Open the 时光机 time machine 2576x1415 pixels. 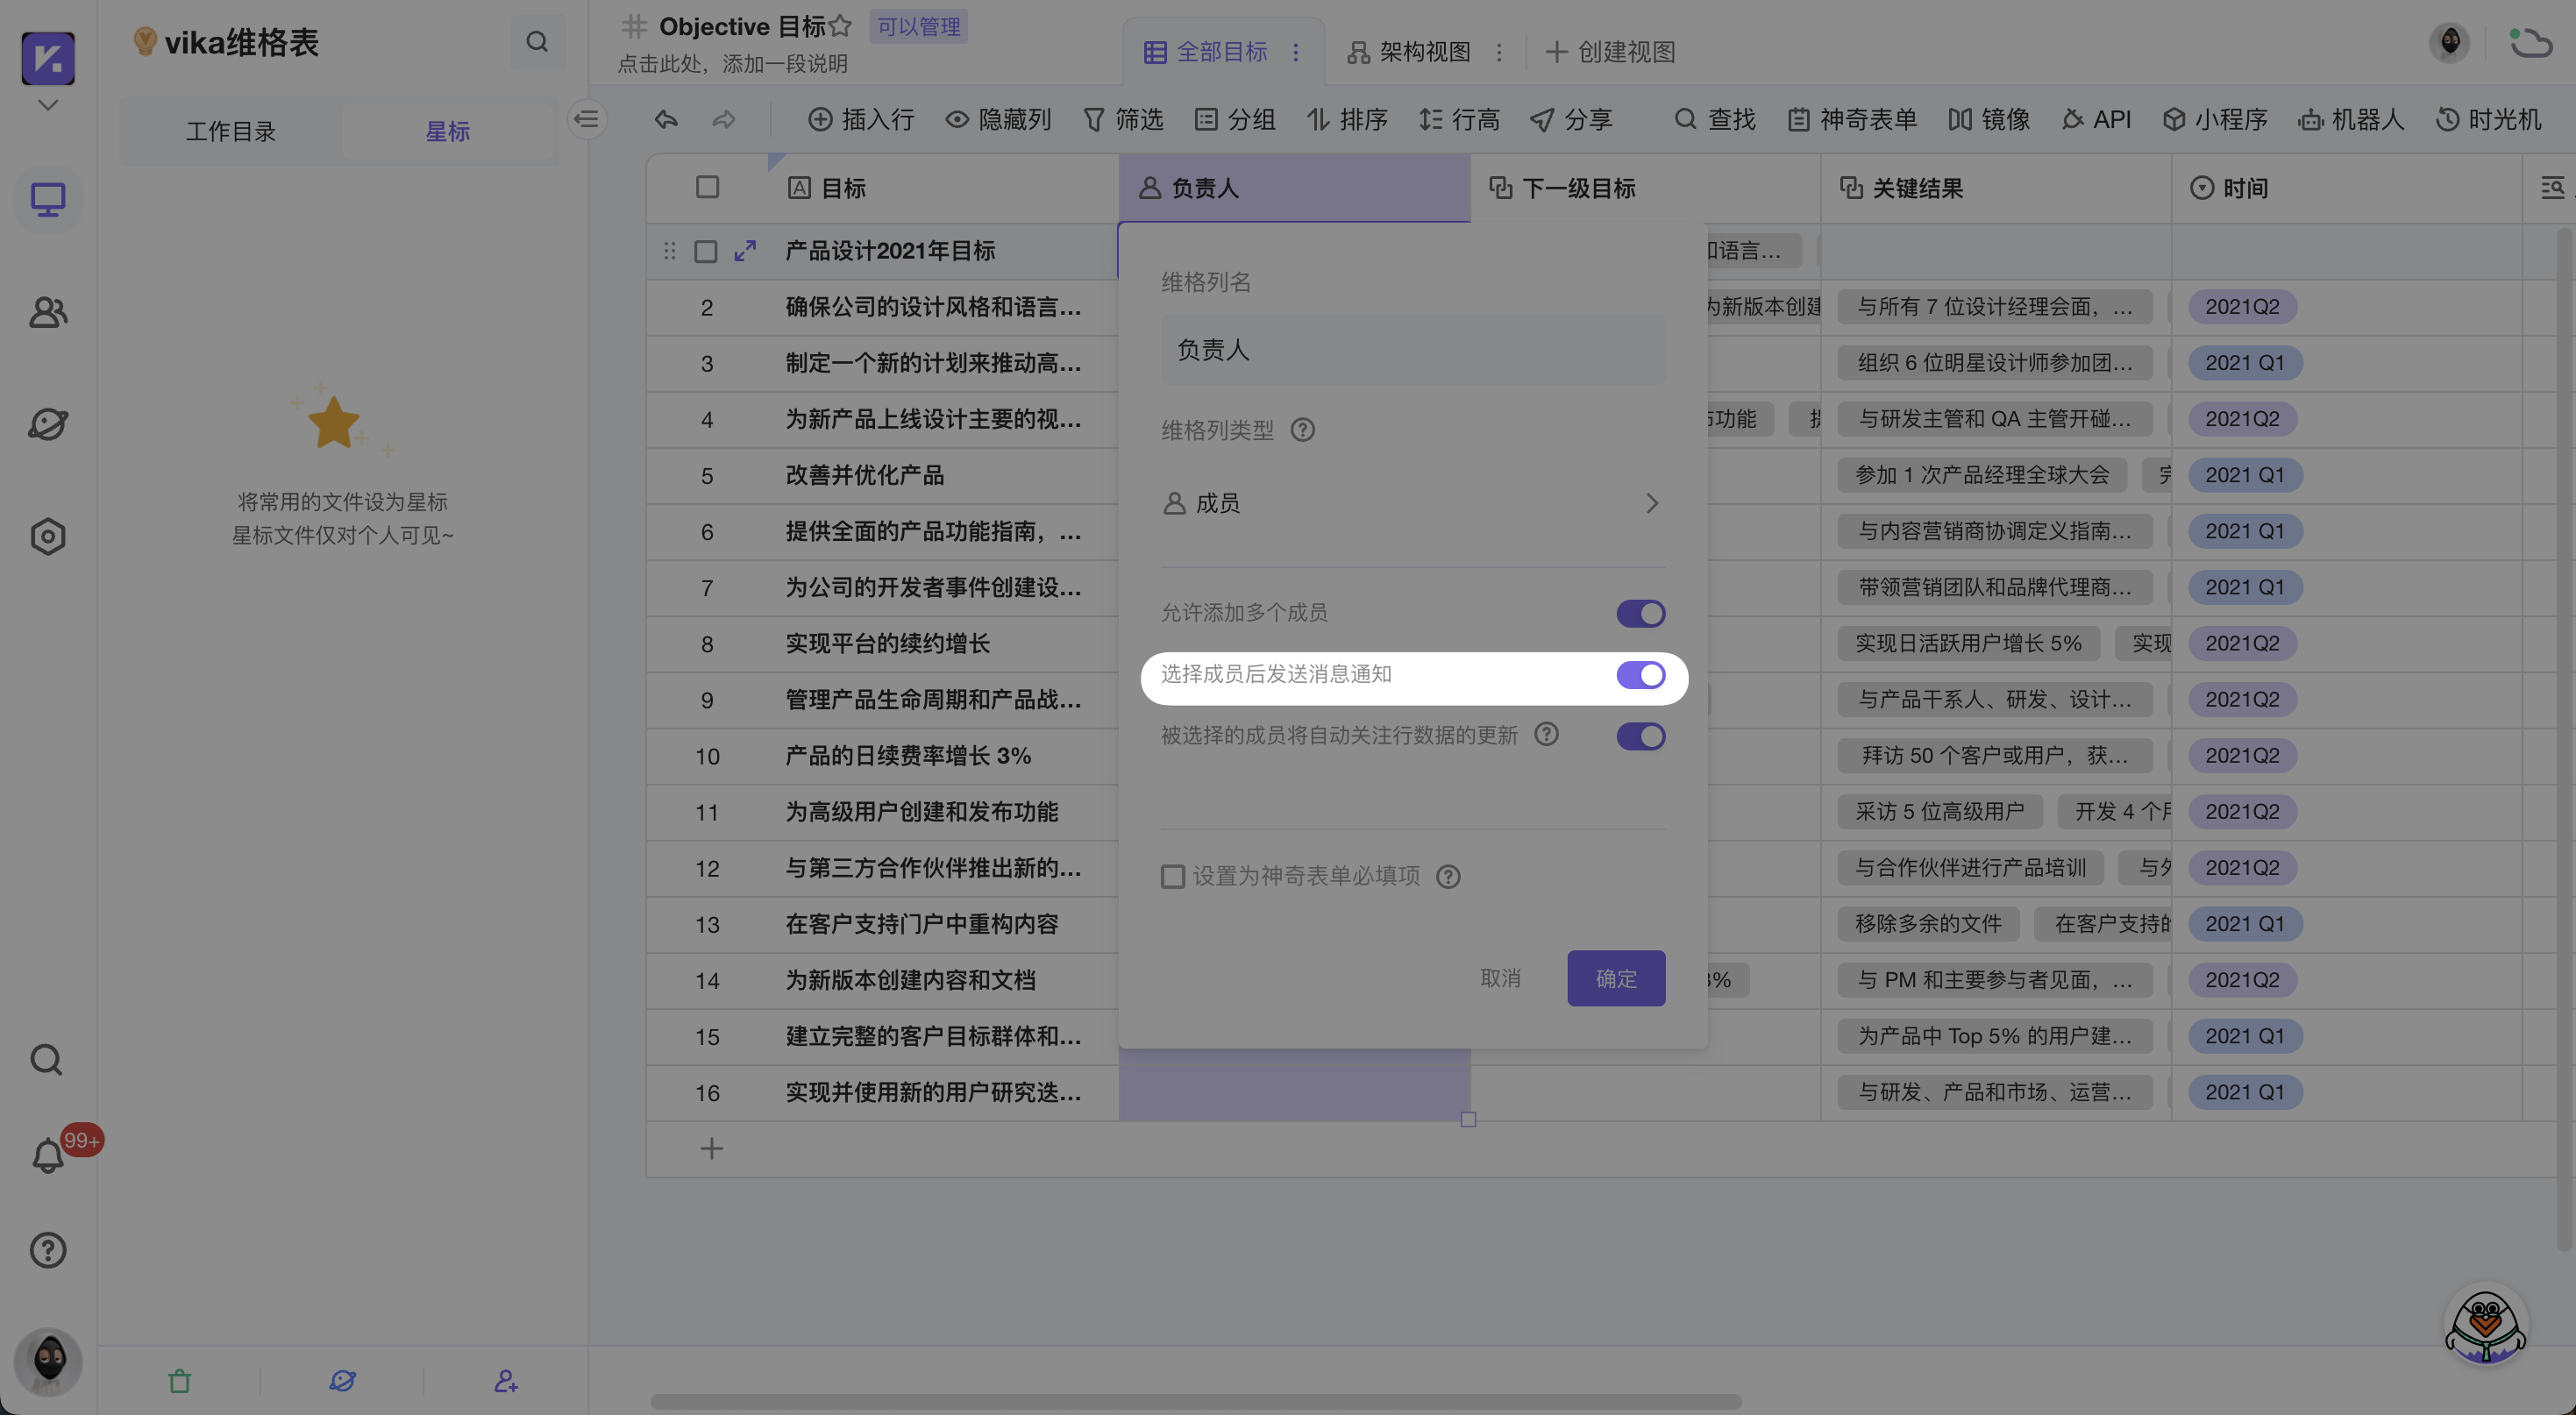[2489, 120]
